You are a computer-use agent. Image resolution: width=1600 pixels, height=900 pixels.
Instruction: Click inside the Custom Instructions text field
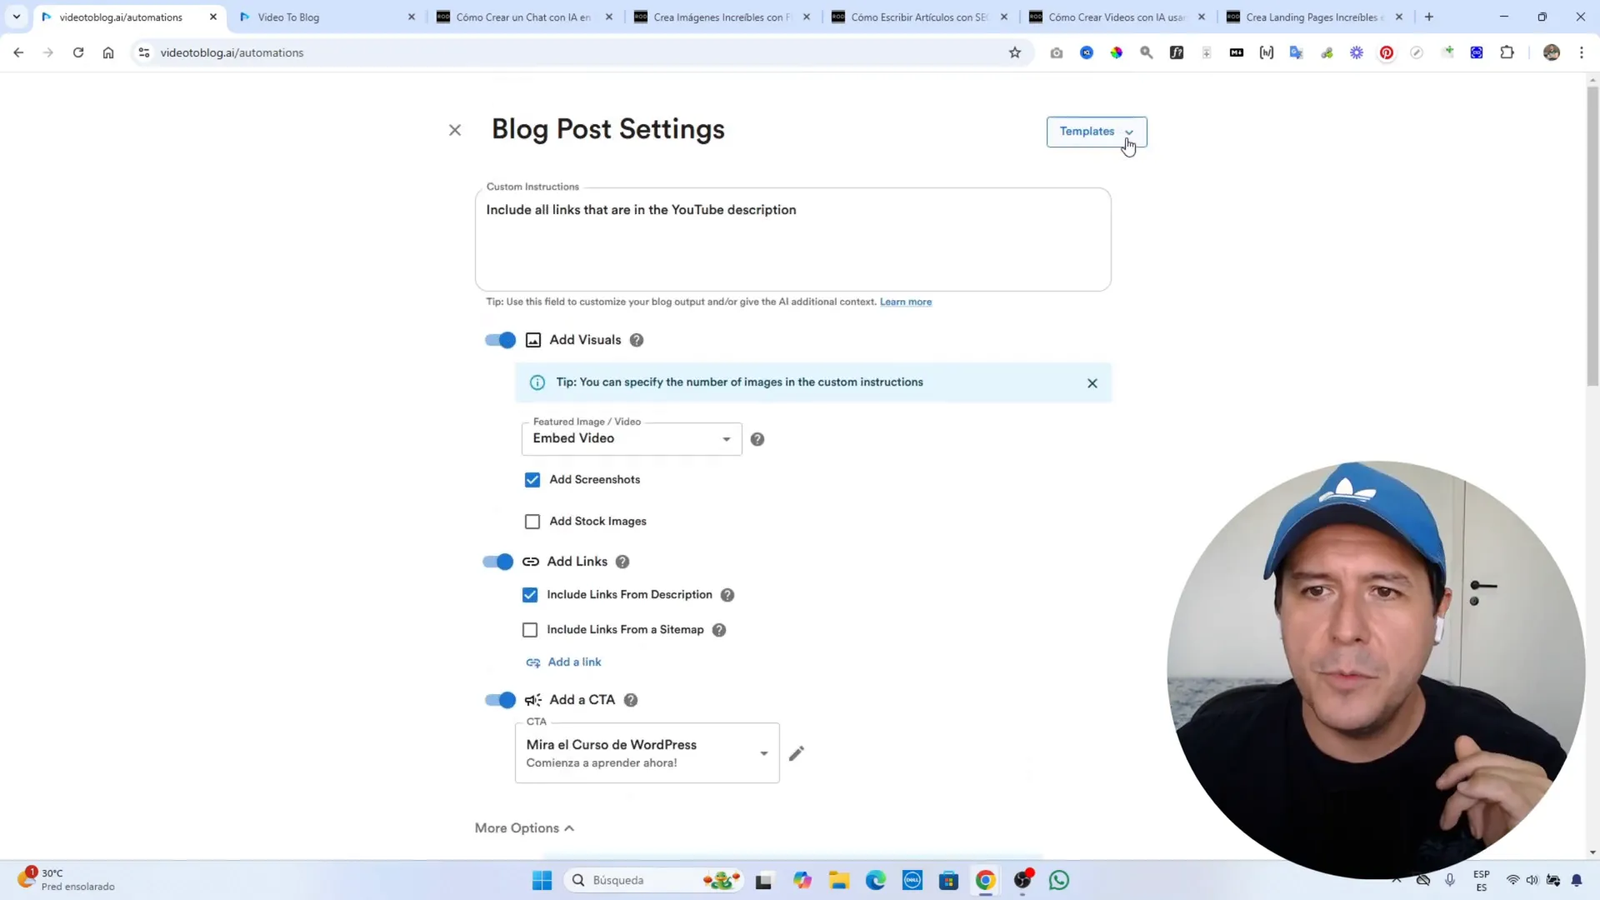click(790, 240)
